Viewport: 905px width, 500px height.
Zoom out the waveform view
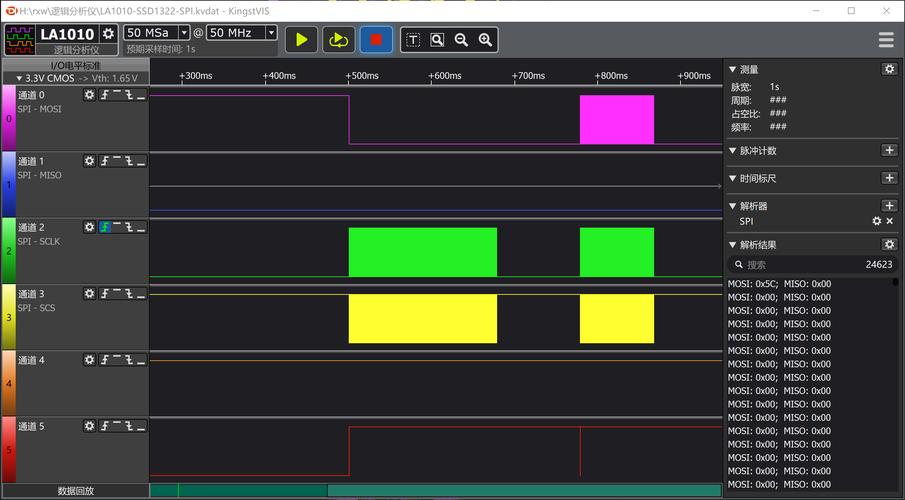pos(461,40)
